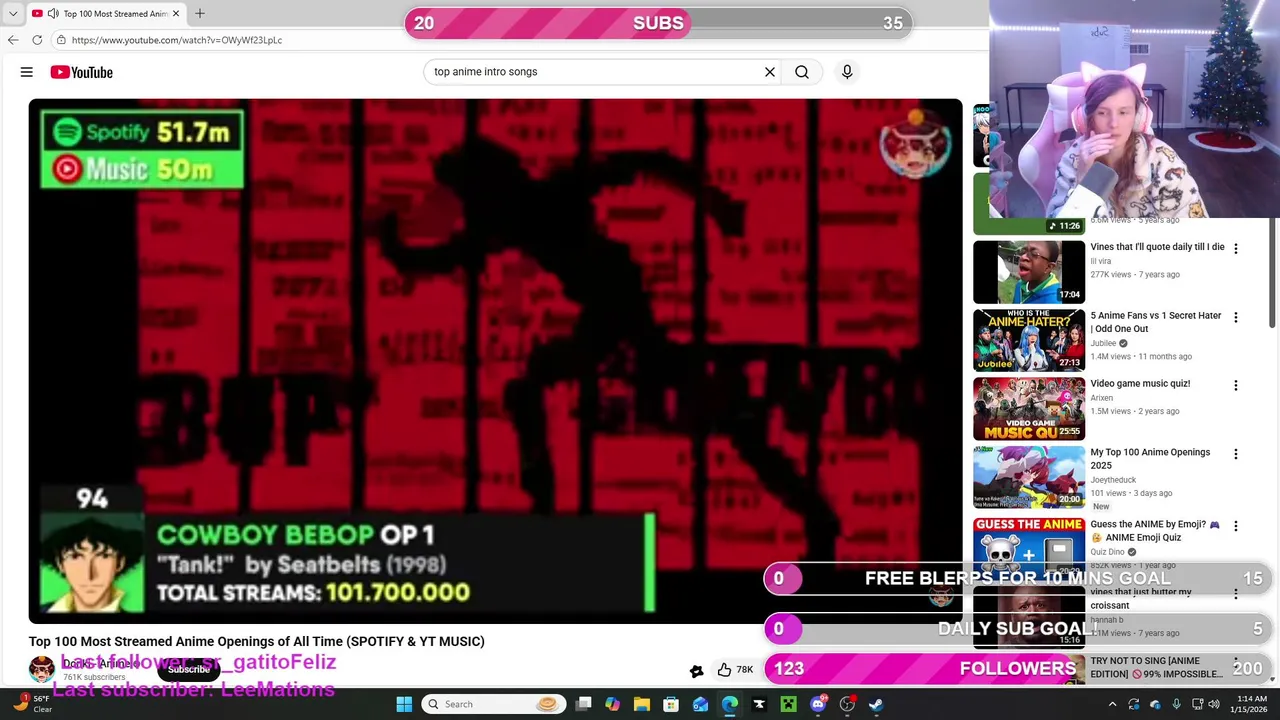Open Guess the ANIME by Emoji title
Screen dimensions: 1280x720
(x=1155, y=531)
